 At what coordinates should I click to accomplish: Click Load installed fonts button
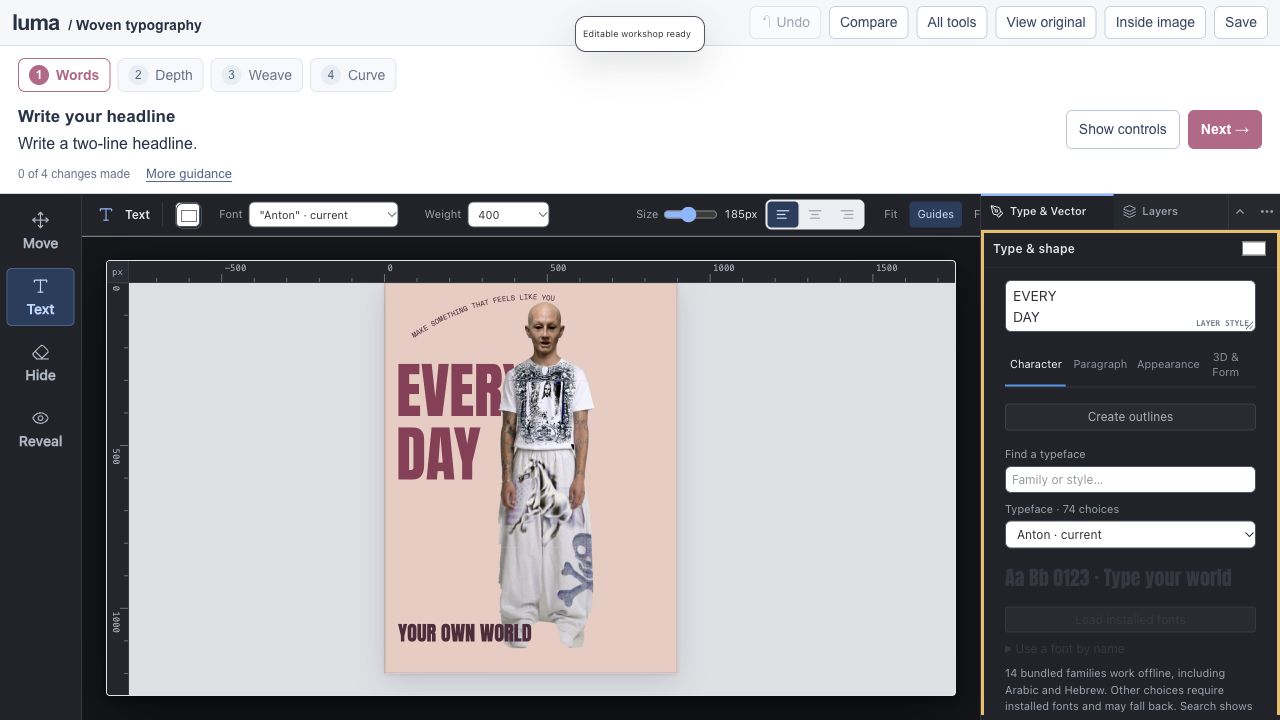click(x=1130, y=620)
